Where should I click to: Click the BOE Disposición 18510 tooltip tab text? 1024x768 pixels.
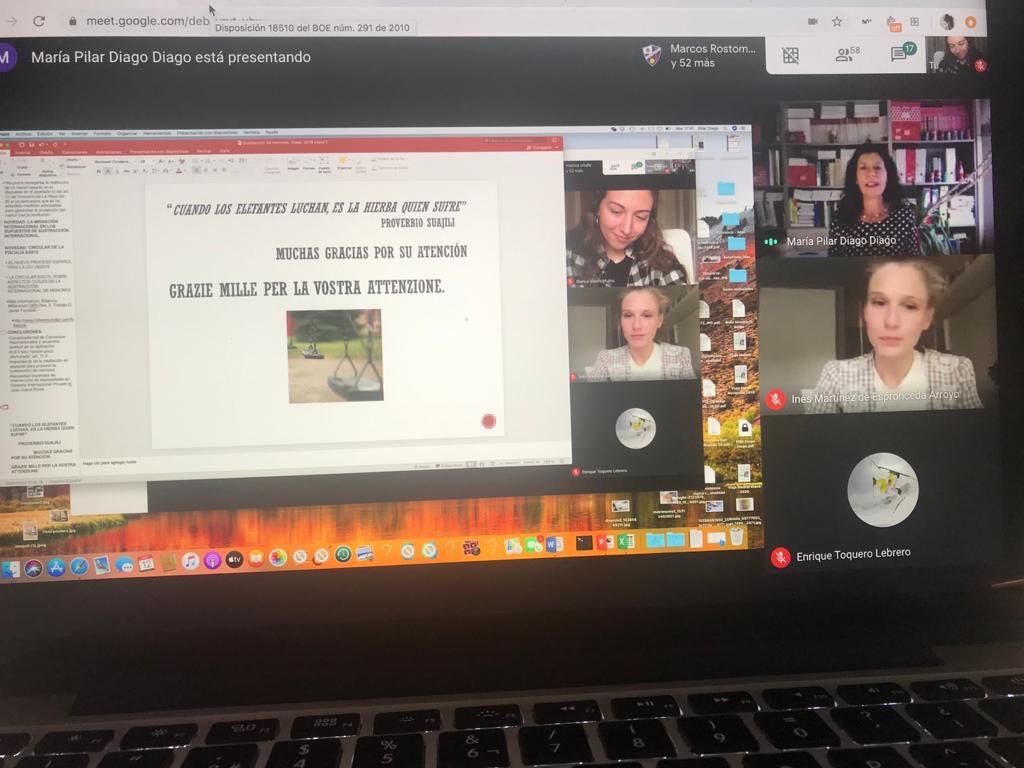[x=312, y=27]
